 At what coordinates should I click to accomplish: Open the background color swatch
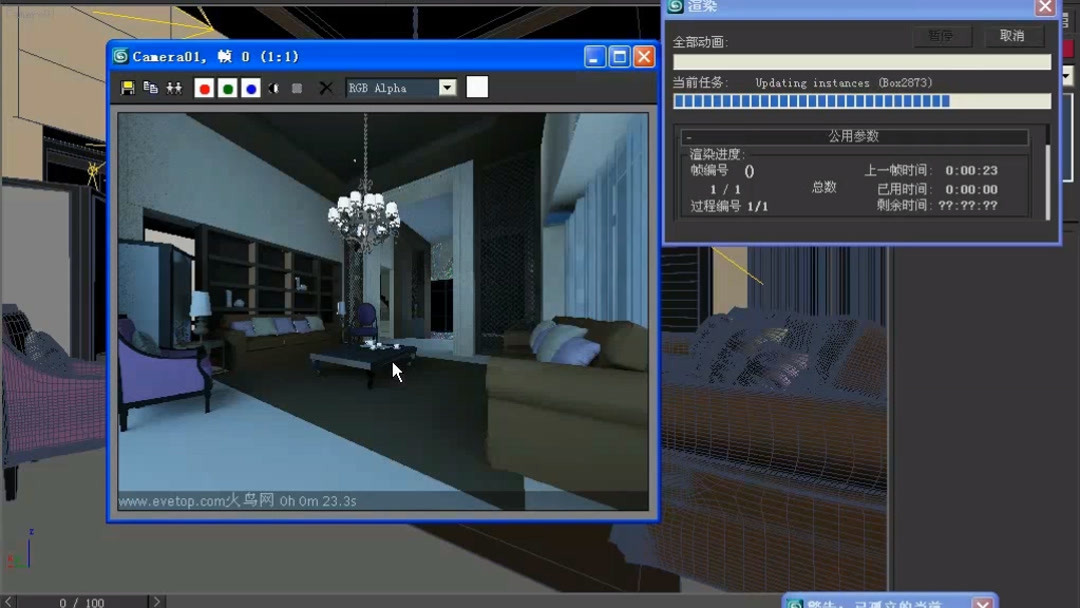tap(476, 88)
